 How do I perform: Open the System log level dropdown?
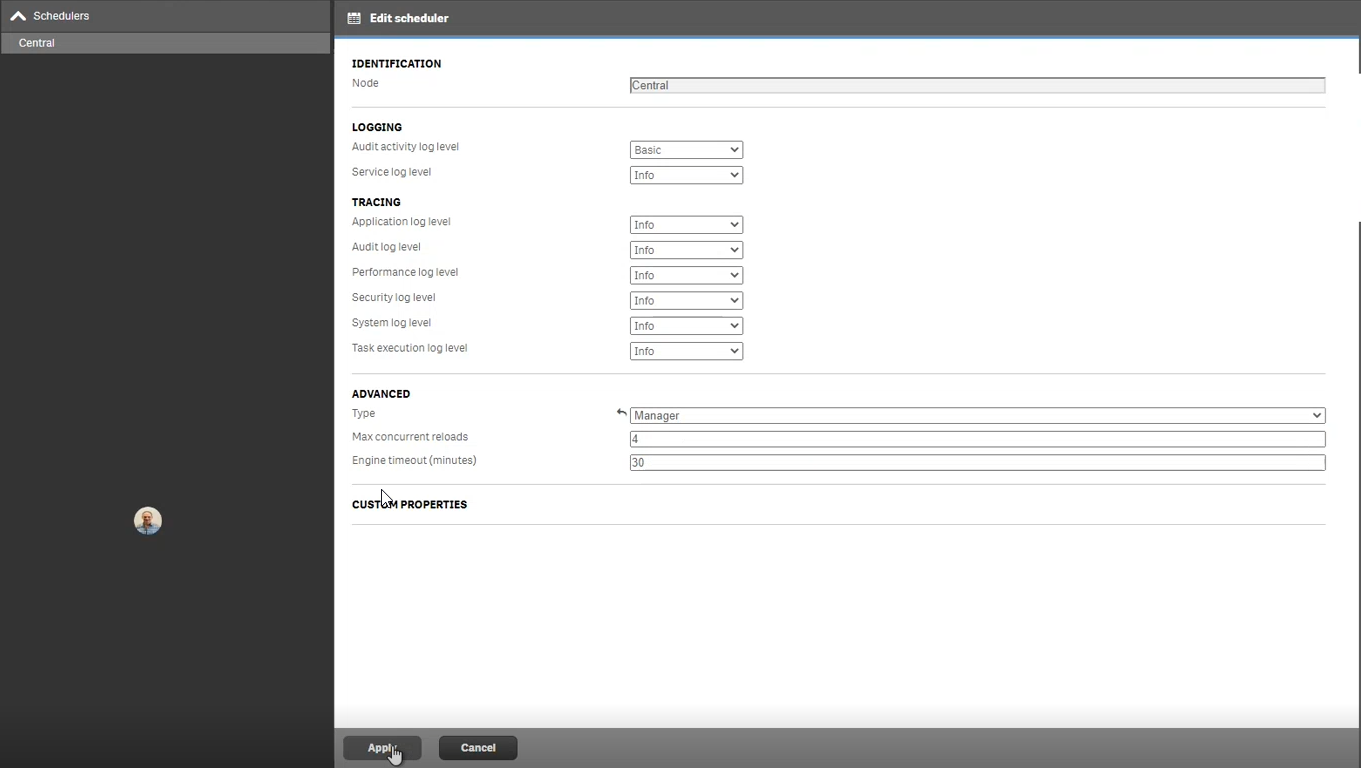point(686,326)
